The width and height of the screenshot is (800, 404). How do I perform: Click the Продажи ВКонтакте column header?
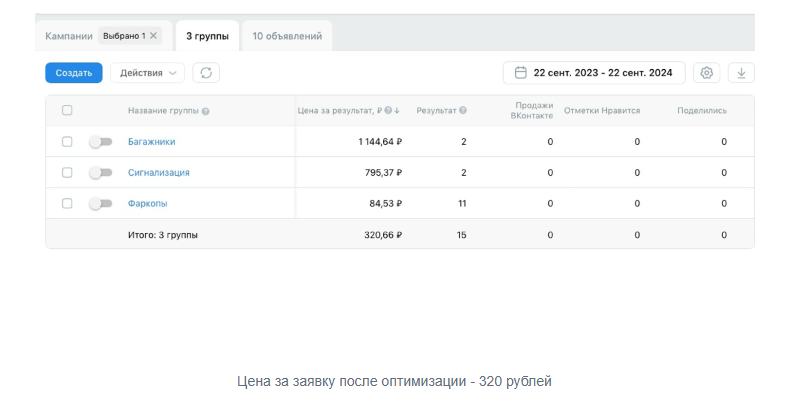tap(532, 110)
